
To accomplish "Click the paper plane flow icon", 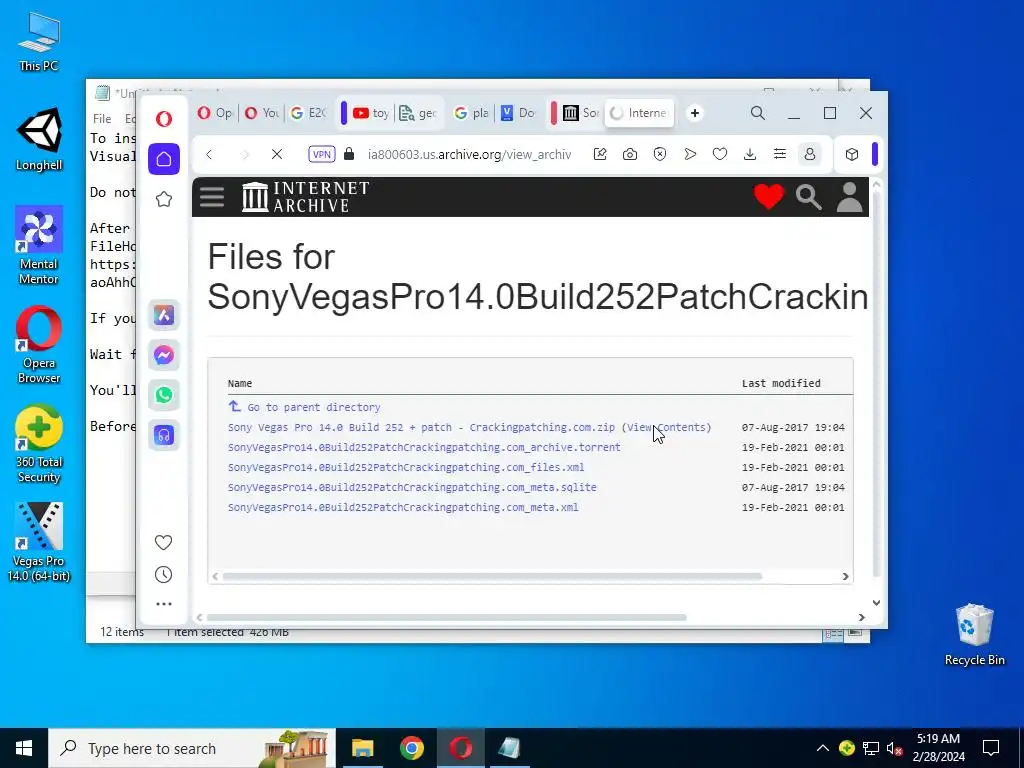I will click(x=690, y=154).
